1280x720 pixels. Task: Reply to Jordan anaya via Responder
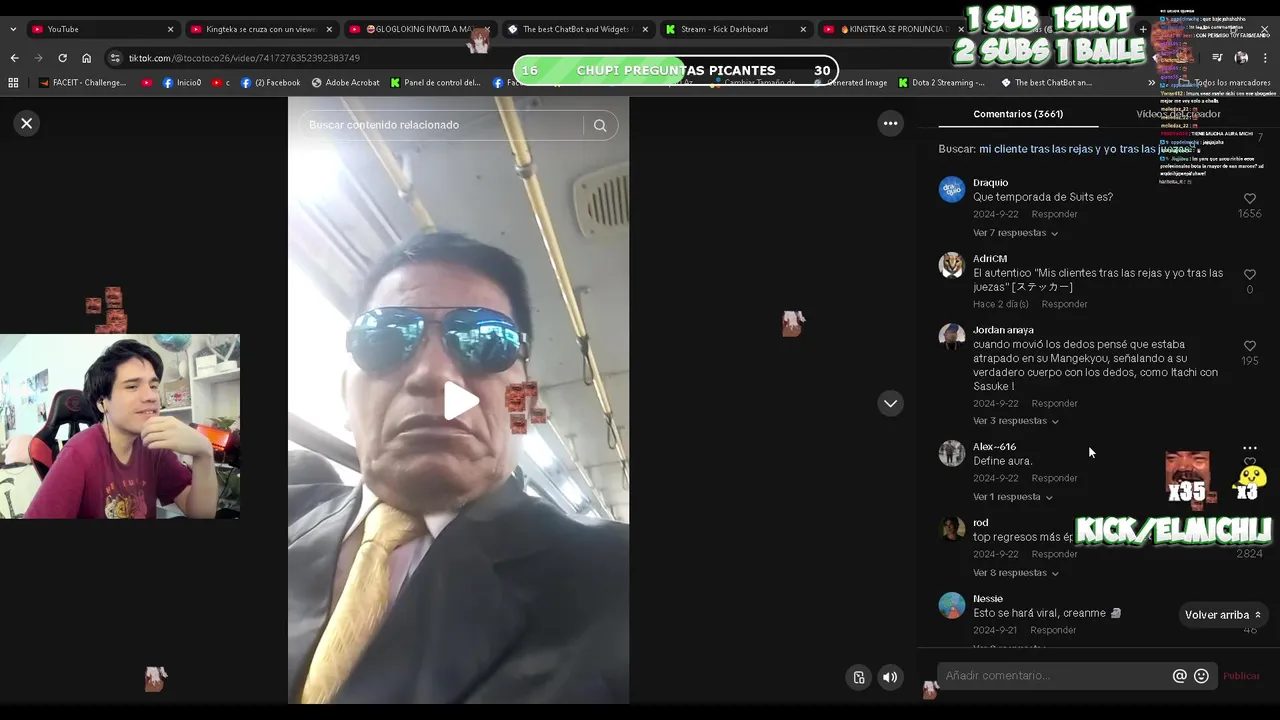[x=1054, y=403]
